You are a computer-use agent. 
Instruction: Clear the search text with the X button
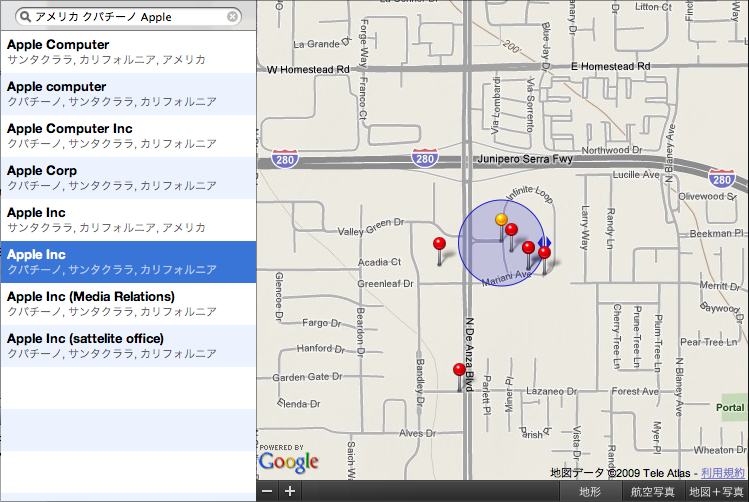coord(232,17)
